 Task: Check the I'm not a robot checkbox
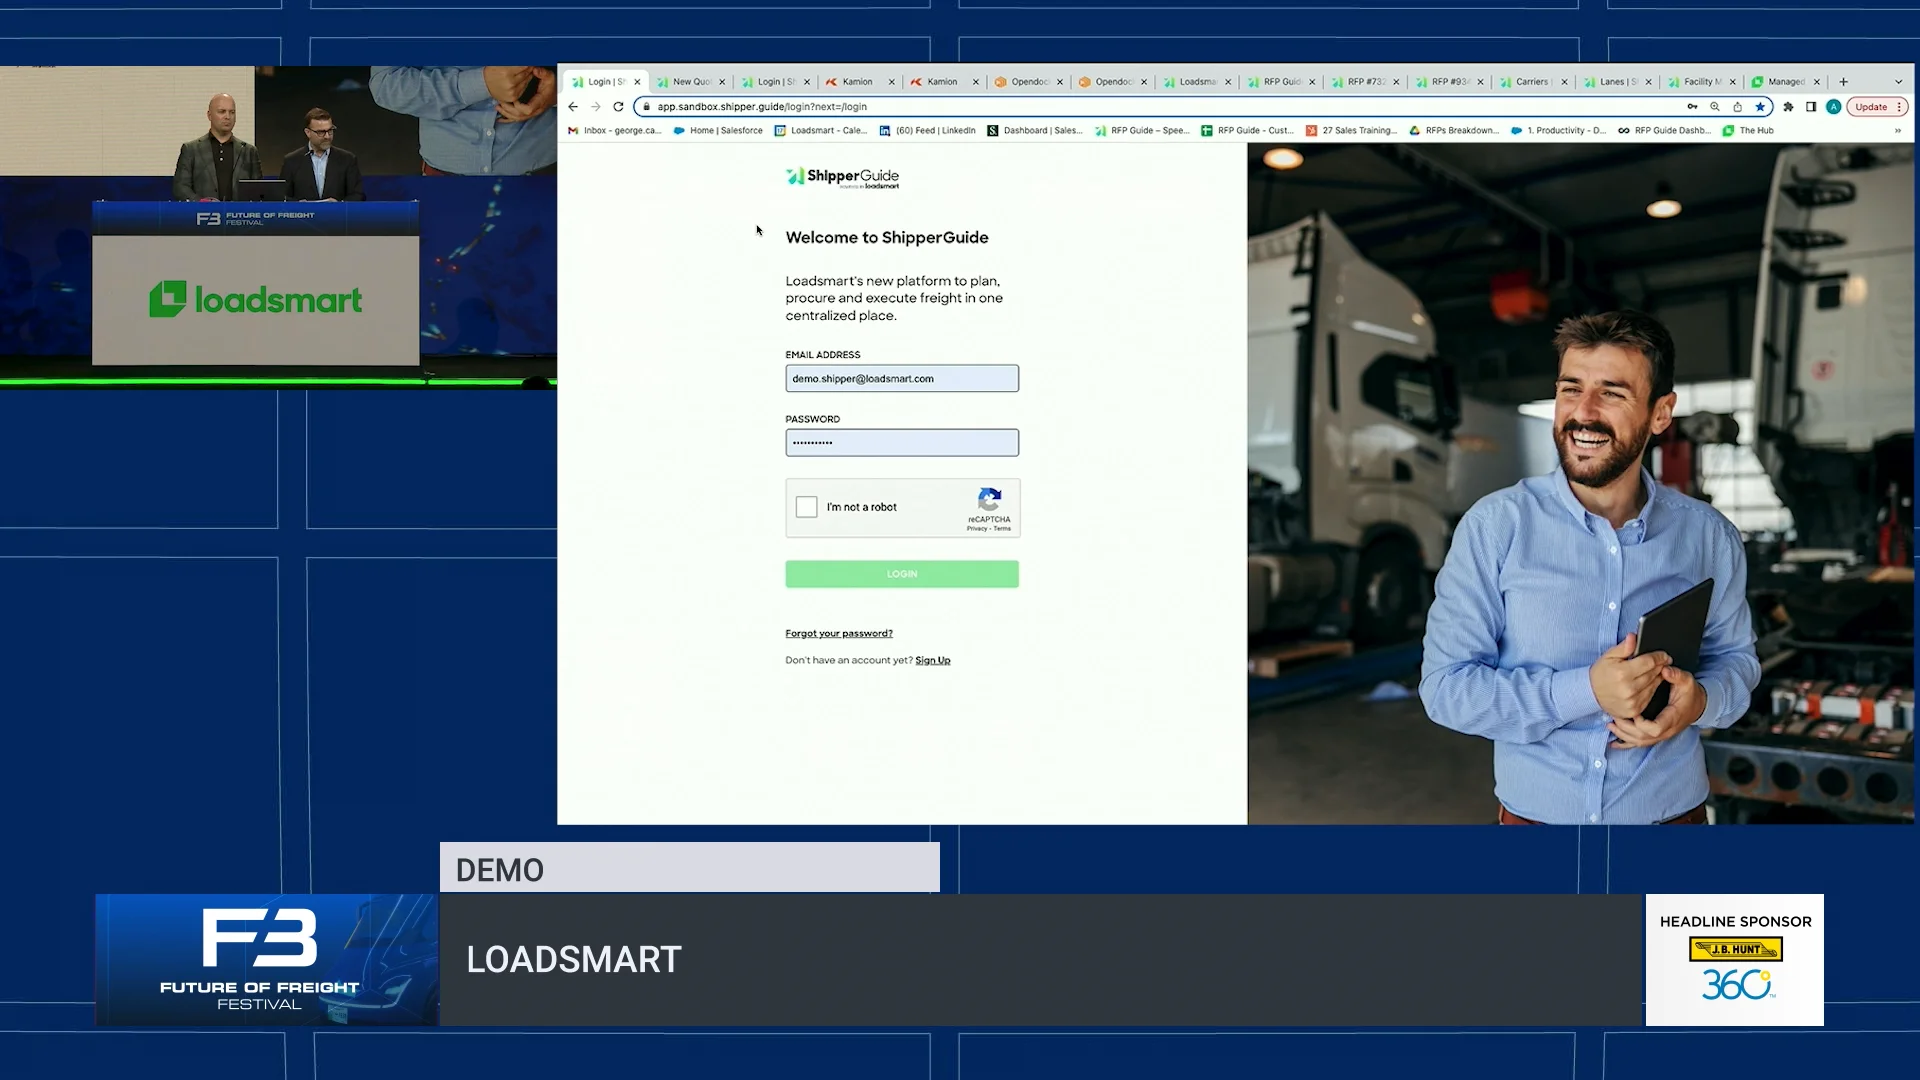(x=806, y=507)
